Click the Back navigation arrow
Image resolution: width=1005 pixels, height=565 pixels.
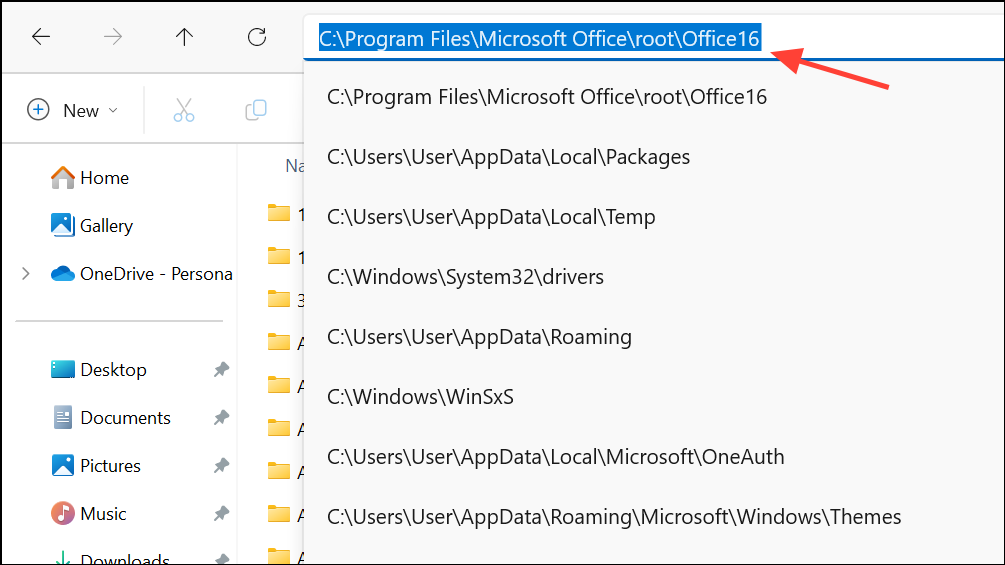[41, 37]
